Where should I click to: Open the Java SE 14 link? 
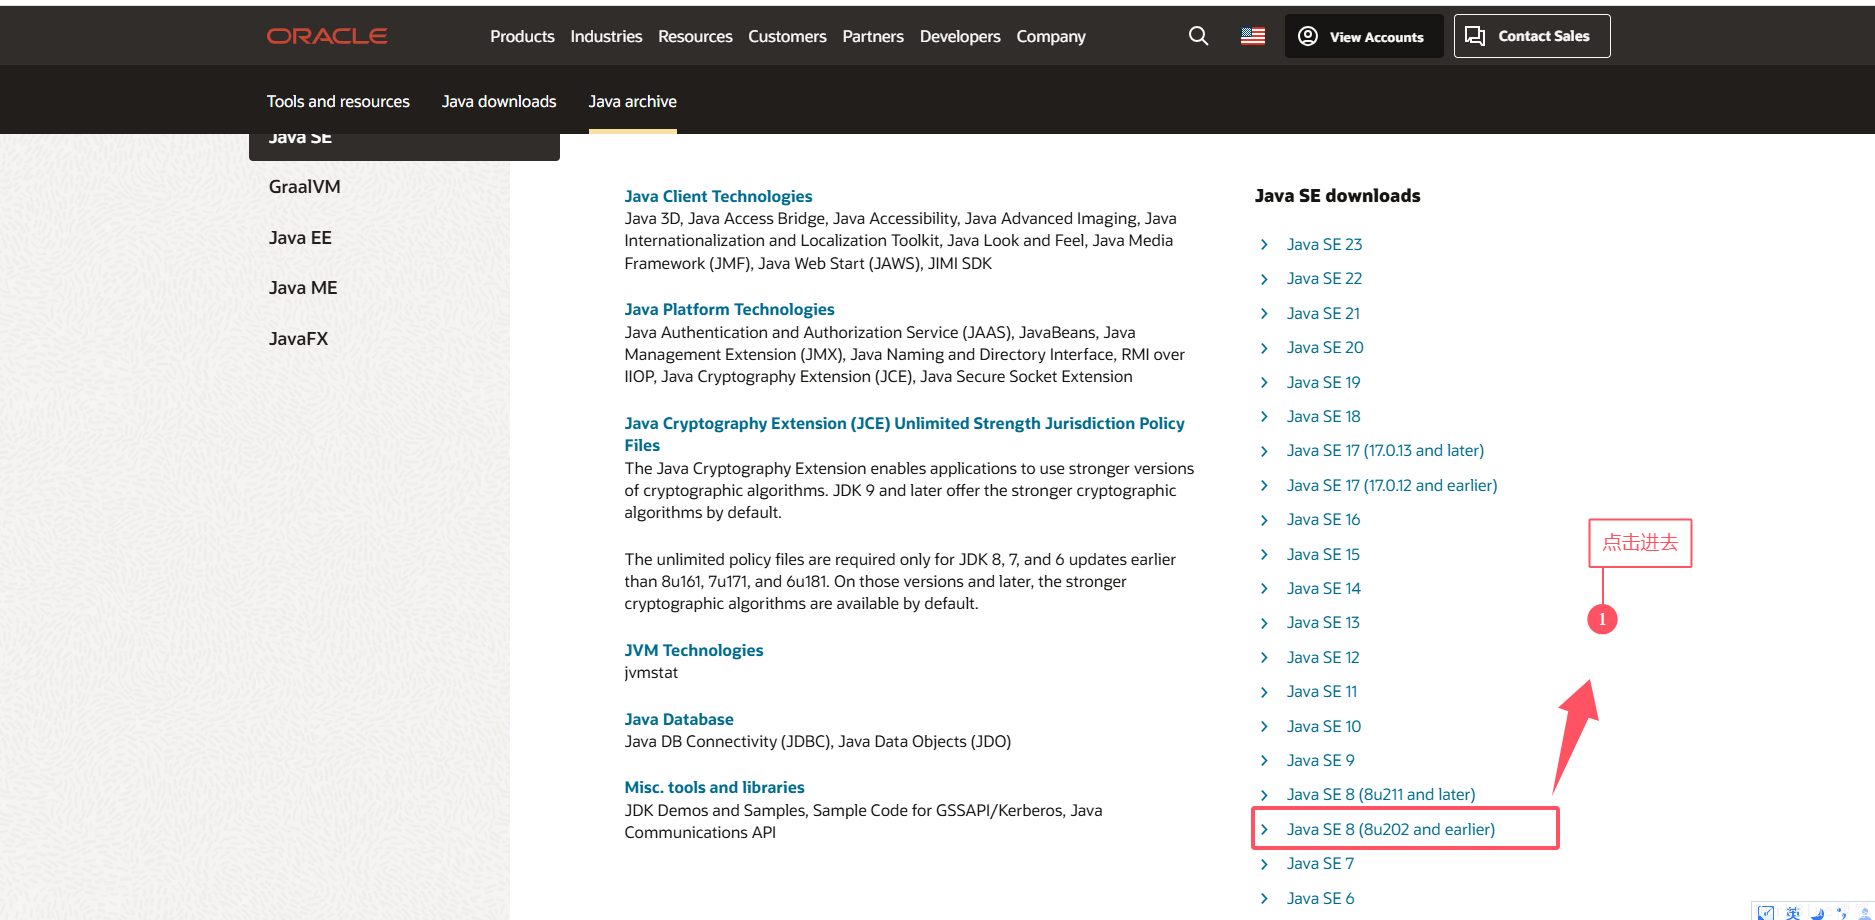pyautogui.click(x=1323, y=589)
